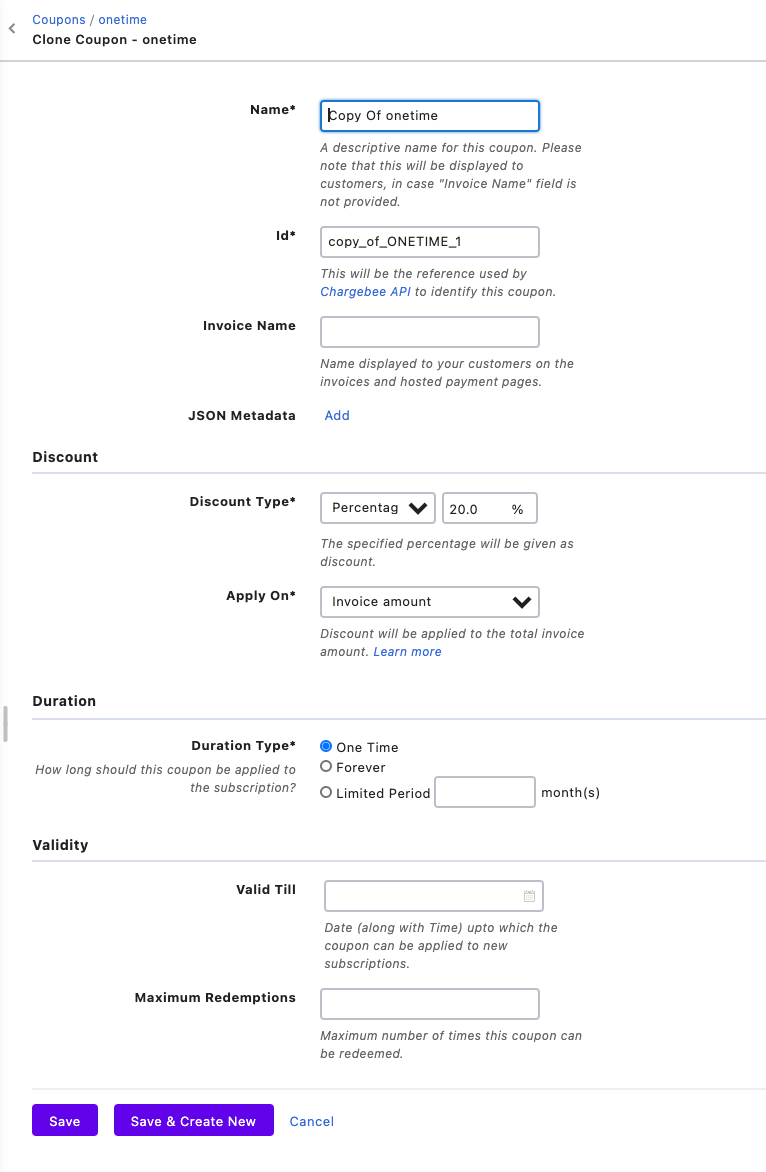766x1172 pixels.
Task: Select Forever duration type
Action: (326, 767)
